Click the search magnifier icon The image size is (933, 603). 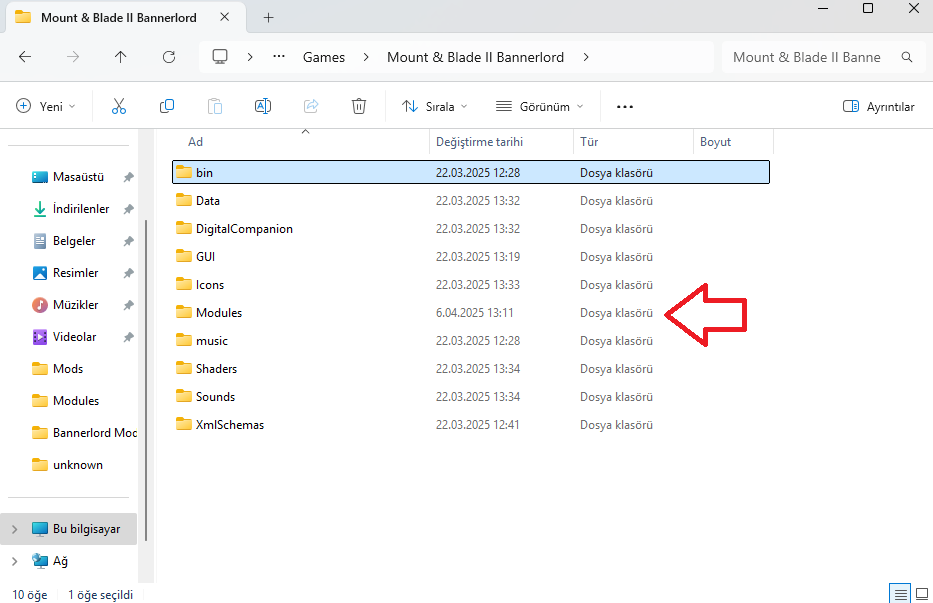point(907,57)
